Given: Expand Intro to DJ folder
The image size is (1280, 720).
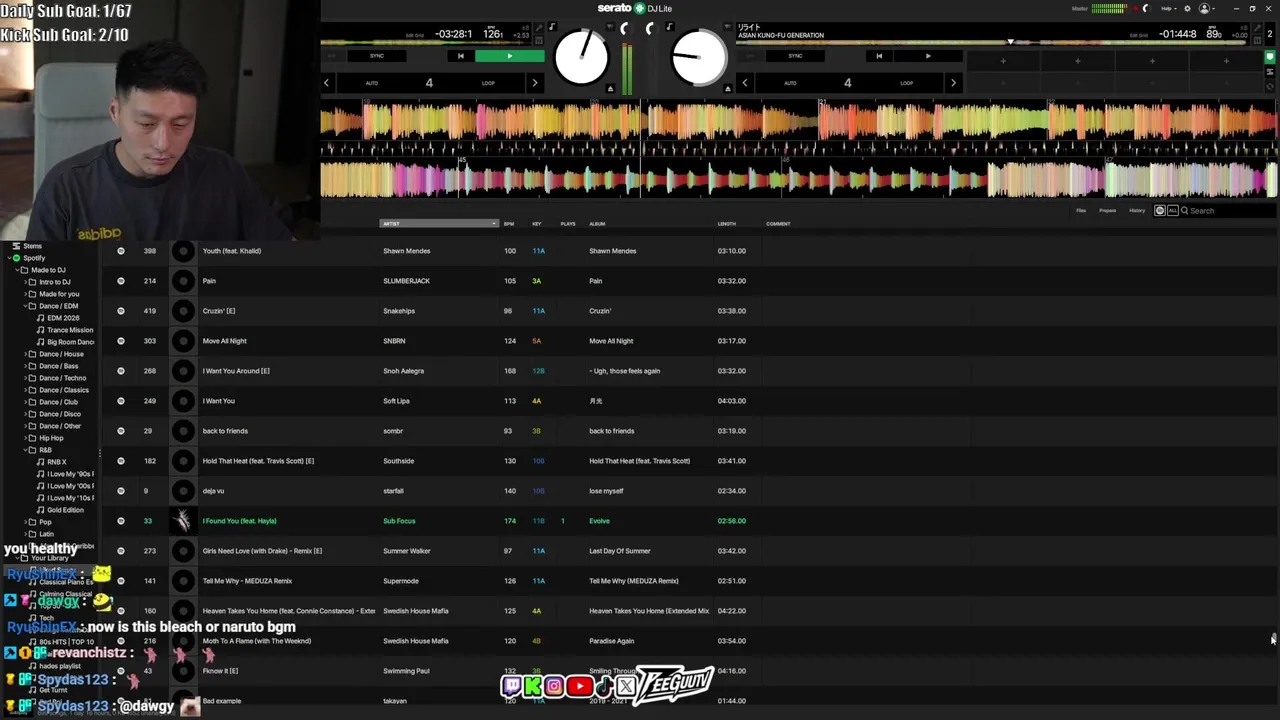Looking at the screenshot, I should (x=27, y=282).
